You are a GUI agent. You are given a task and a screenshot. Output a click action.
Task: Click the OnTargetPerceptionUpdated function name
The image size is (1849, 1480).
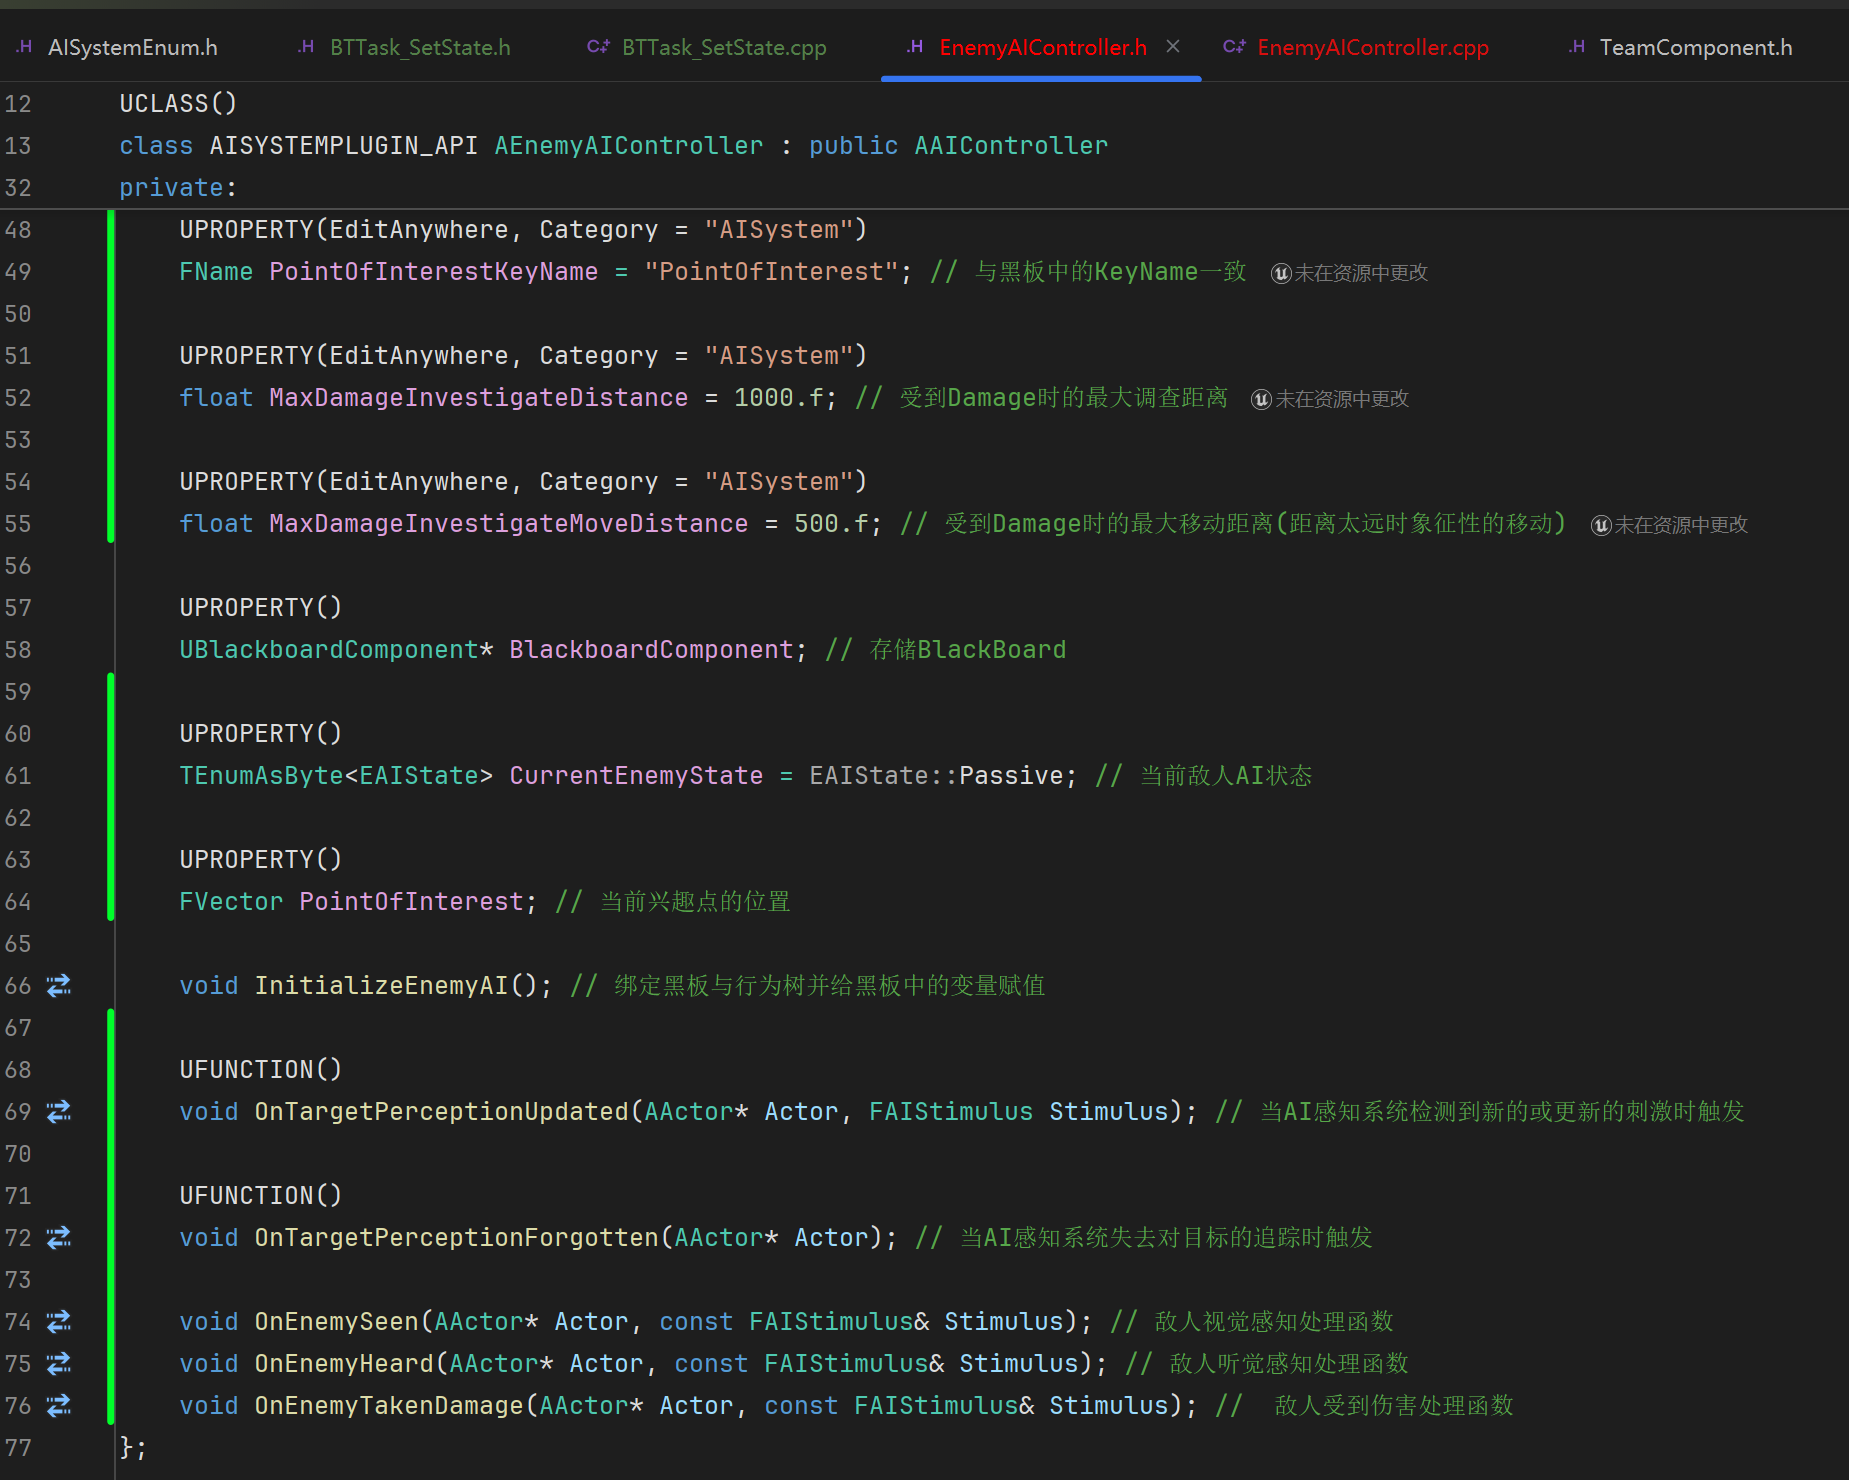pyautogui.click(x=441, y=1112)
